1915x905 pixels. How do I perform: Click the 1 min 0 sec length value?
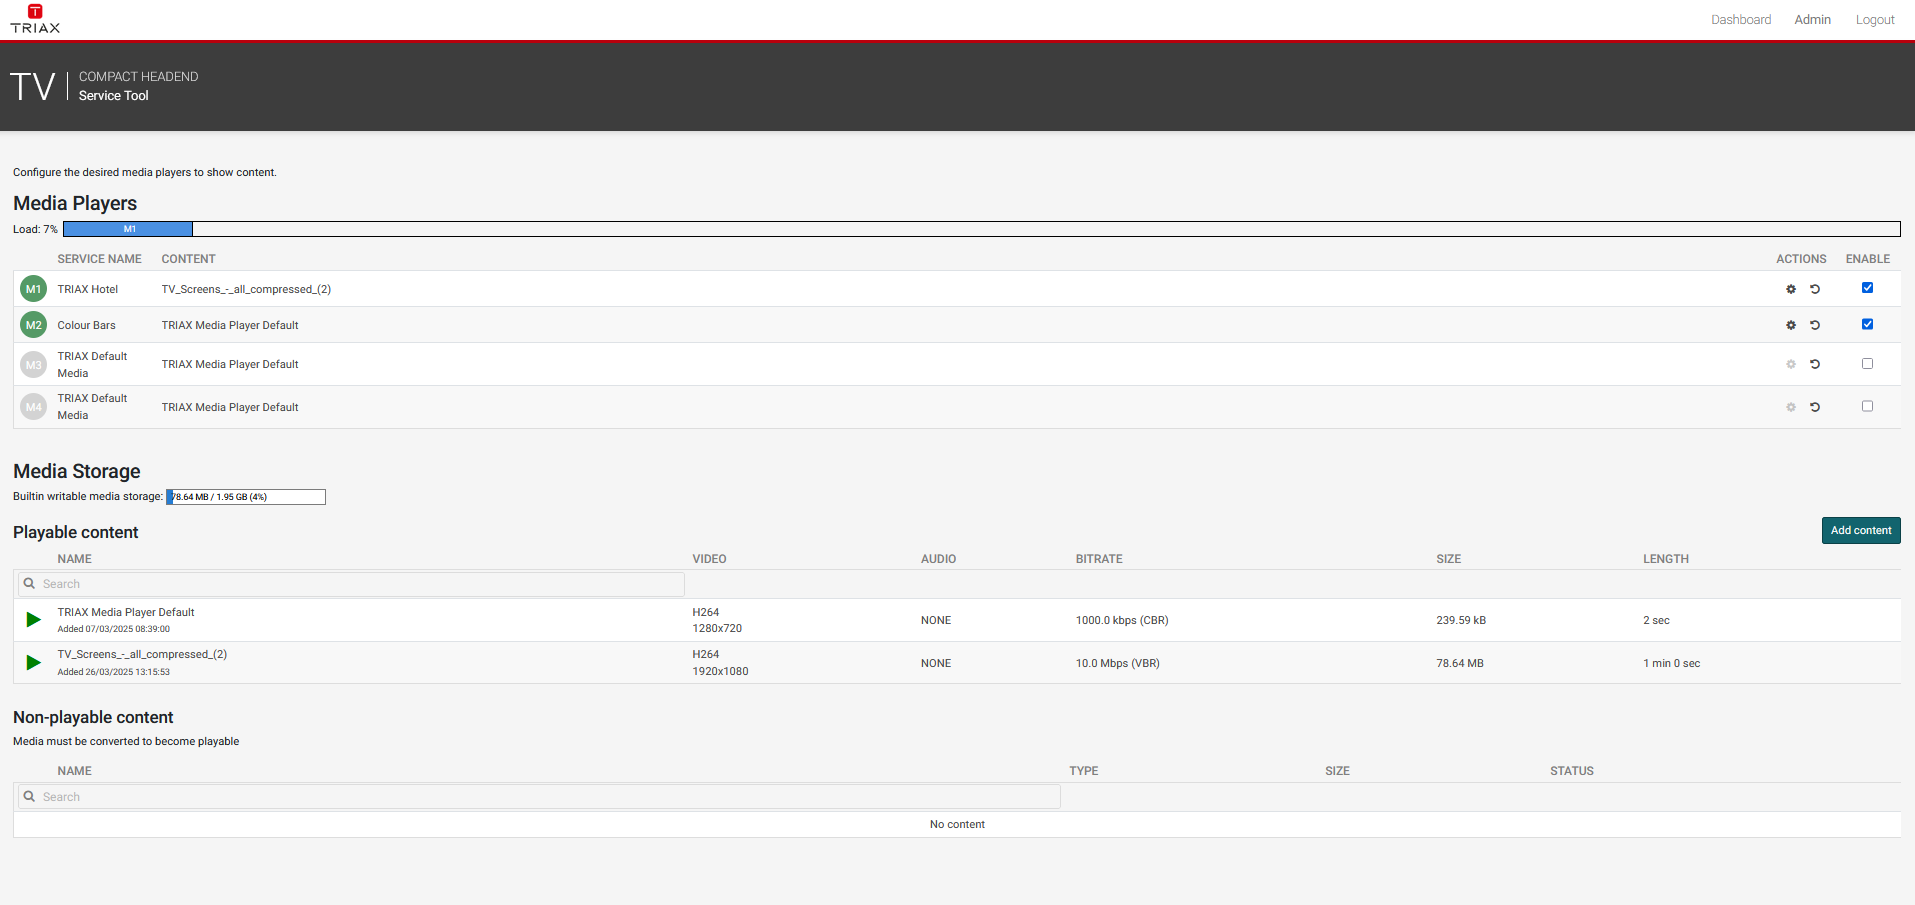(1671, 663)
